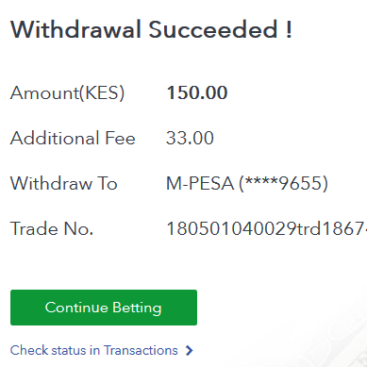
Task: Click the word Succeeded in the title
Action: 213,30
